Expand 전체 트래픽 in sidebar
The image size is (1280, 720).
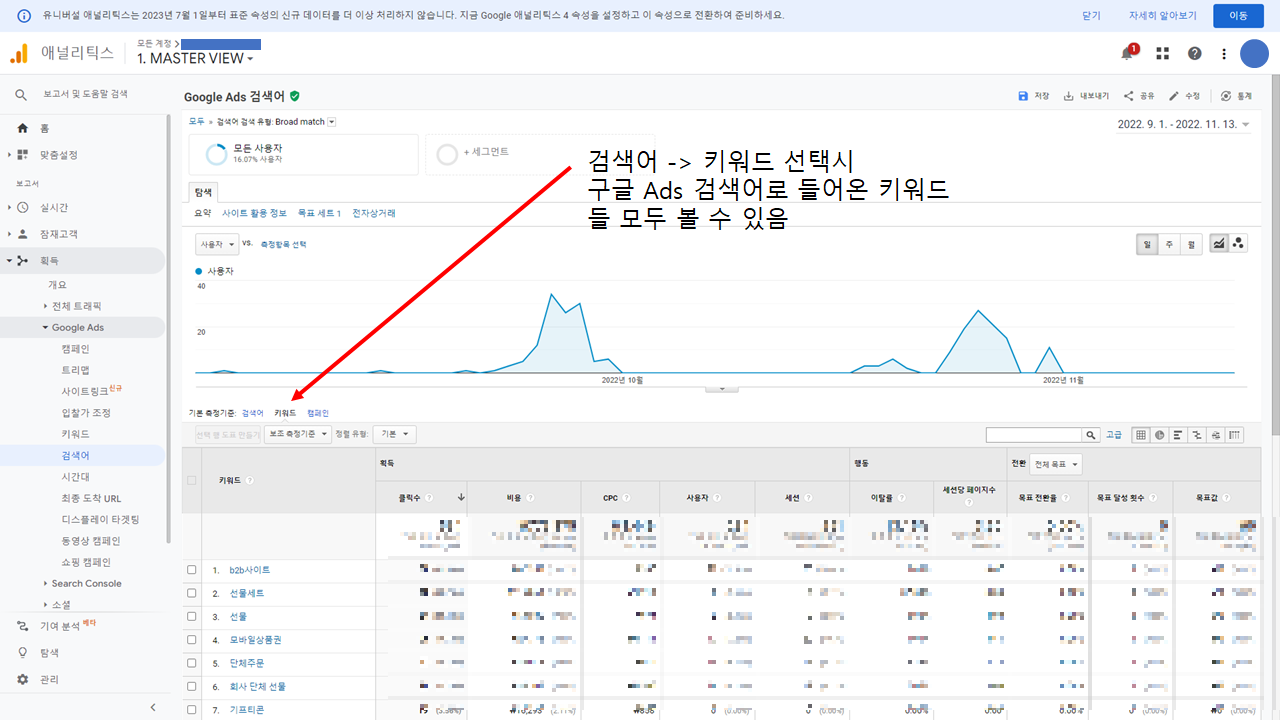(x=45, y=306)
